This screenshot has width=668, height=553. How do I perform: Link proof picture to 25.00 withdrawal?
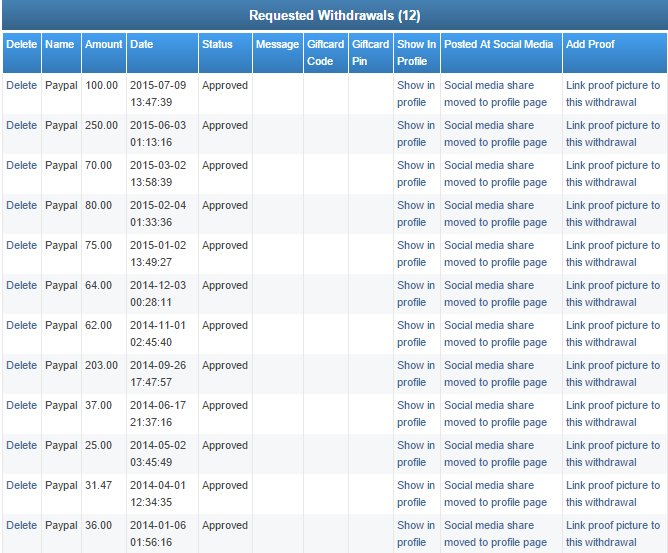click(x=613, y=454)
